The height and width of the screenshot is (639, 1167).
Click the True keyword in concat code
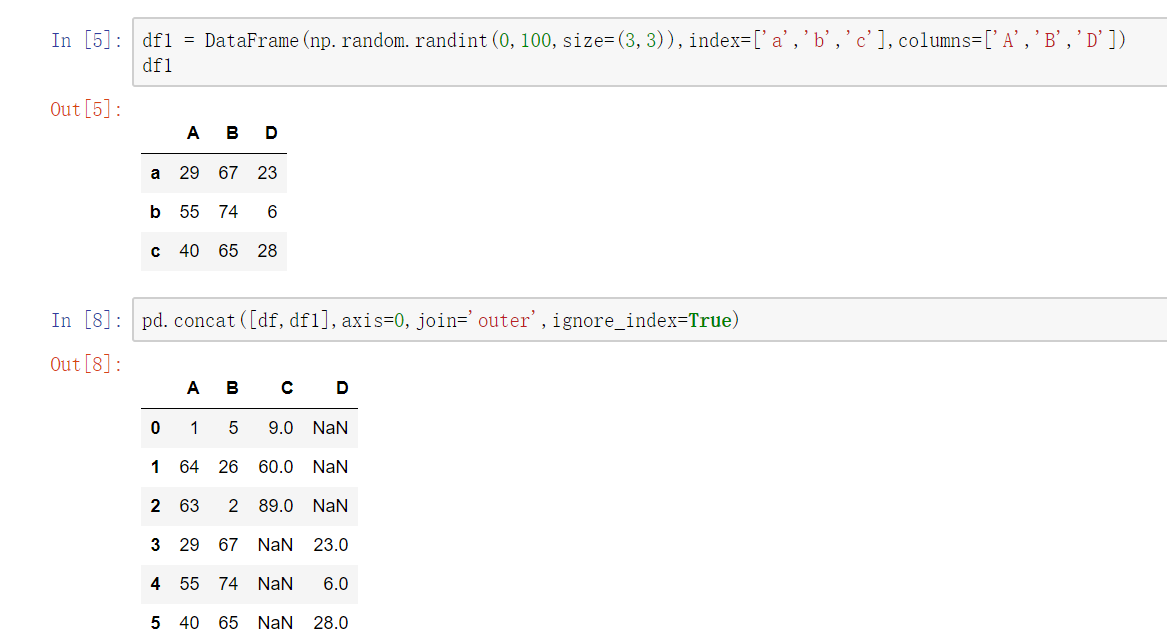[710, 321]
